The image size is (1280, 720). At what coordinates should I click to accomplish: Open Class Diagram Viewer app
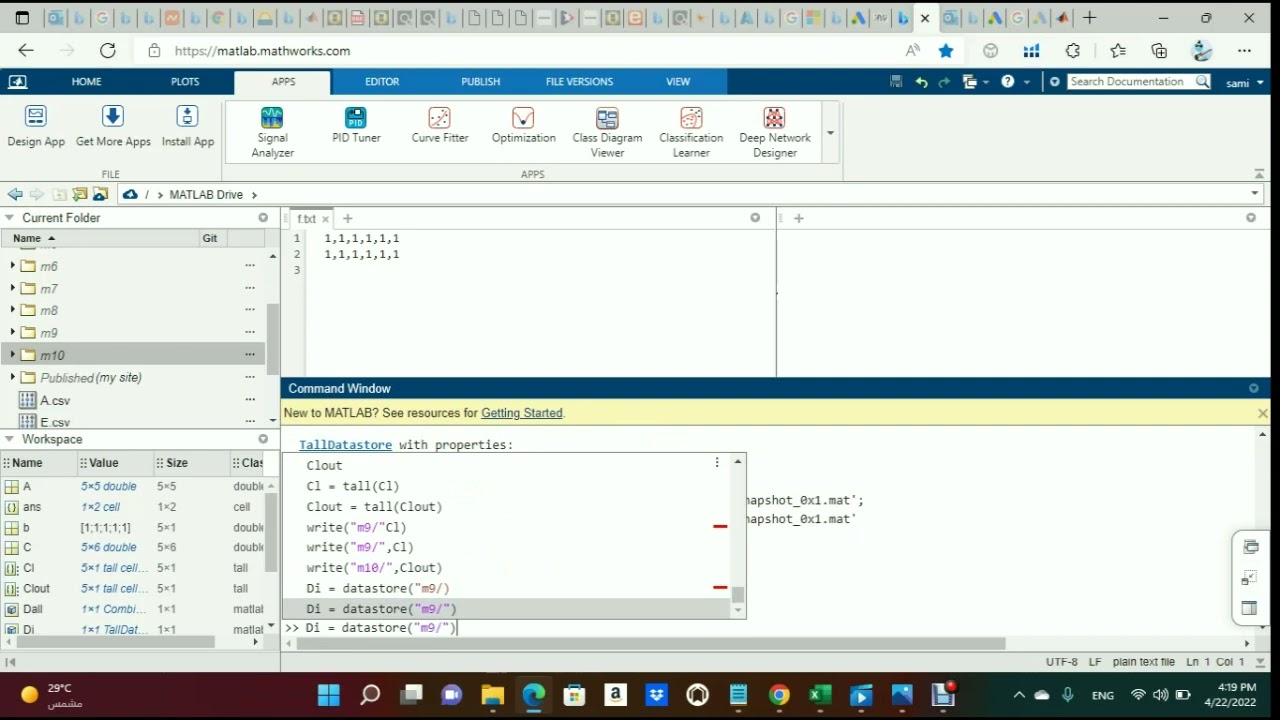pyautogui.click(x=607, y=132)
